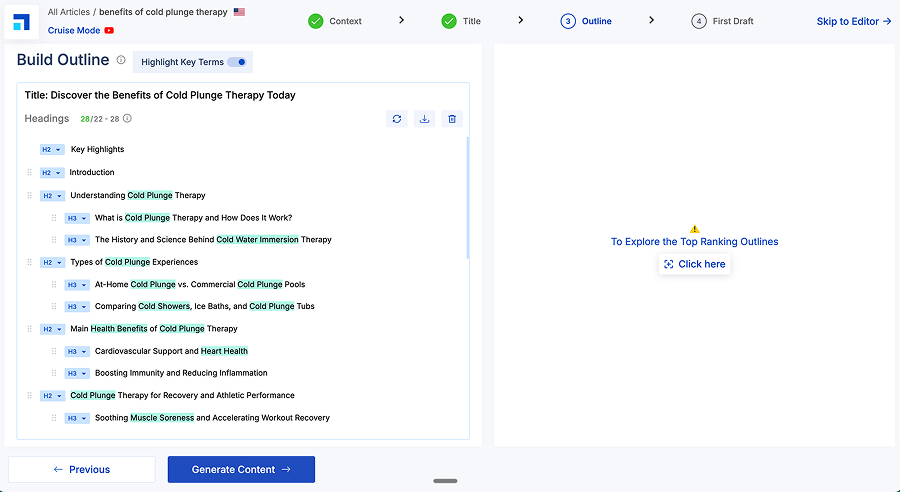Viewport: 900px width, 492px height.
Task: Click 'Soothing Muscle Soreness' heading text
Action: [x=212, y=418]
